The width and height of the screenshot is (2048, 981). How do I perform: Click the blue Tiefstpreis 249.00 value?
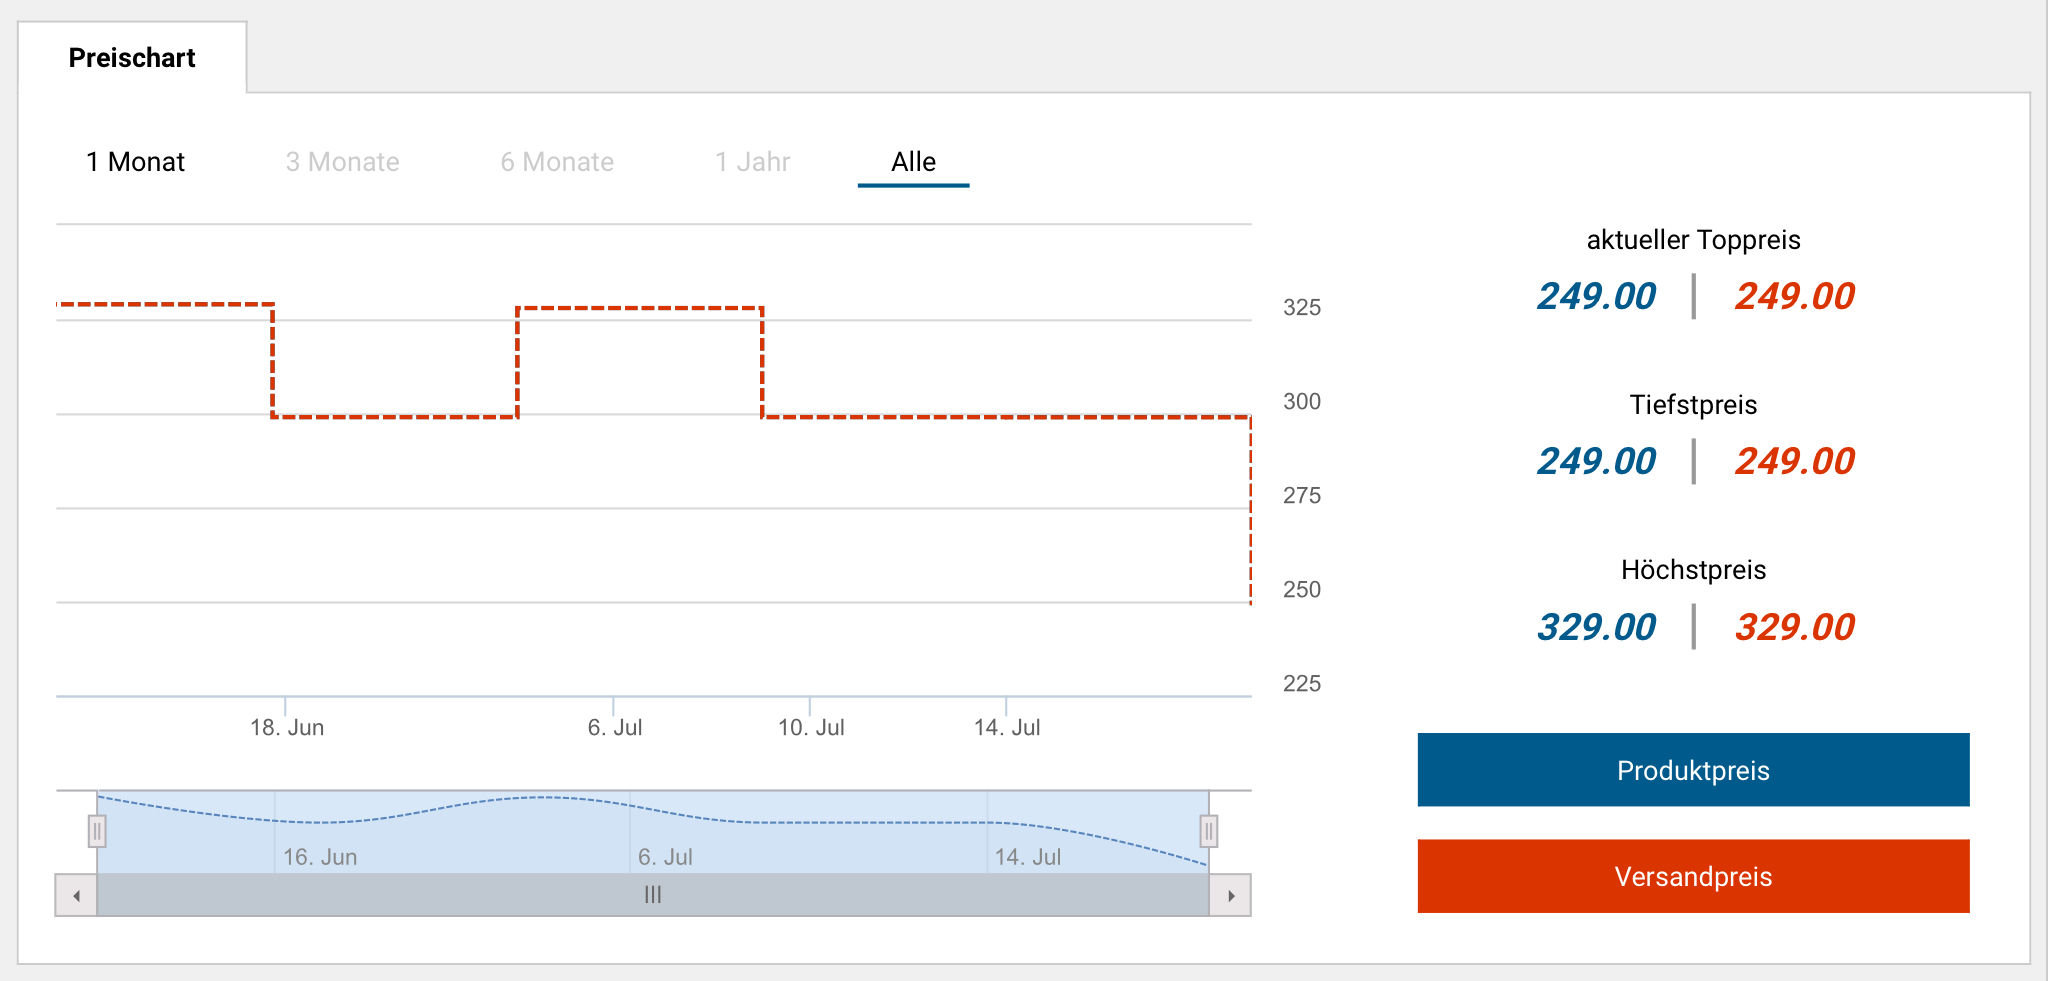tap(1596, 461)
